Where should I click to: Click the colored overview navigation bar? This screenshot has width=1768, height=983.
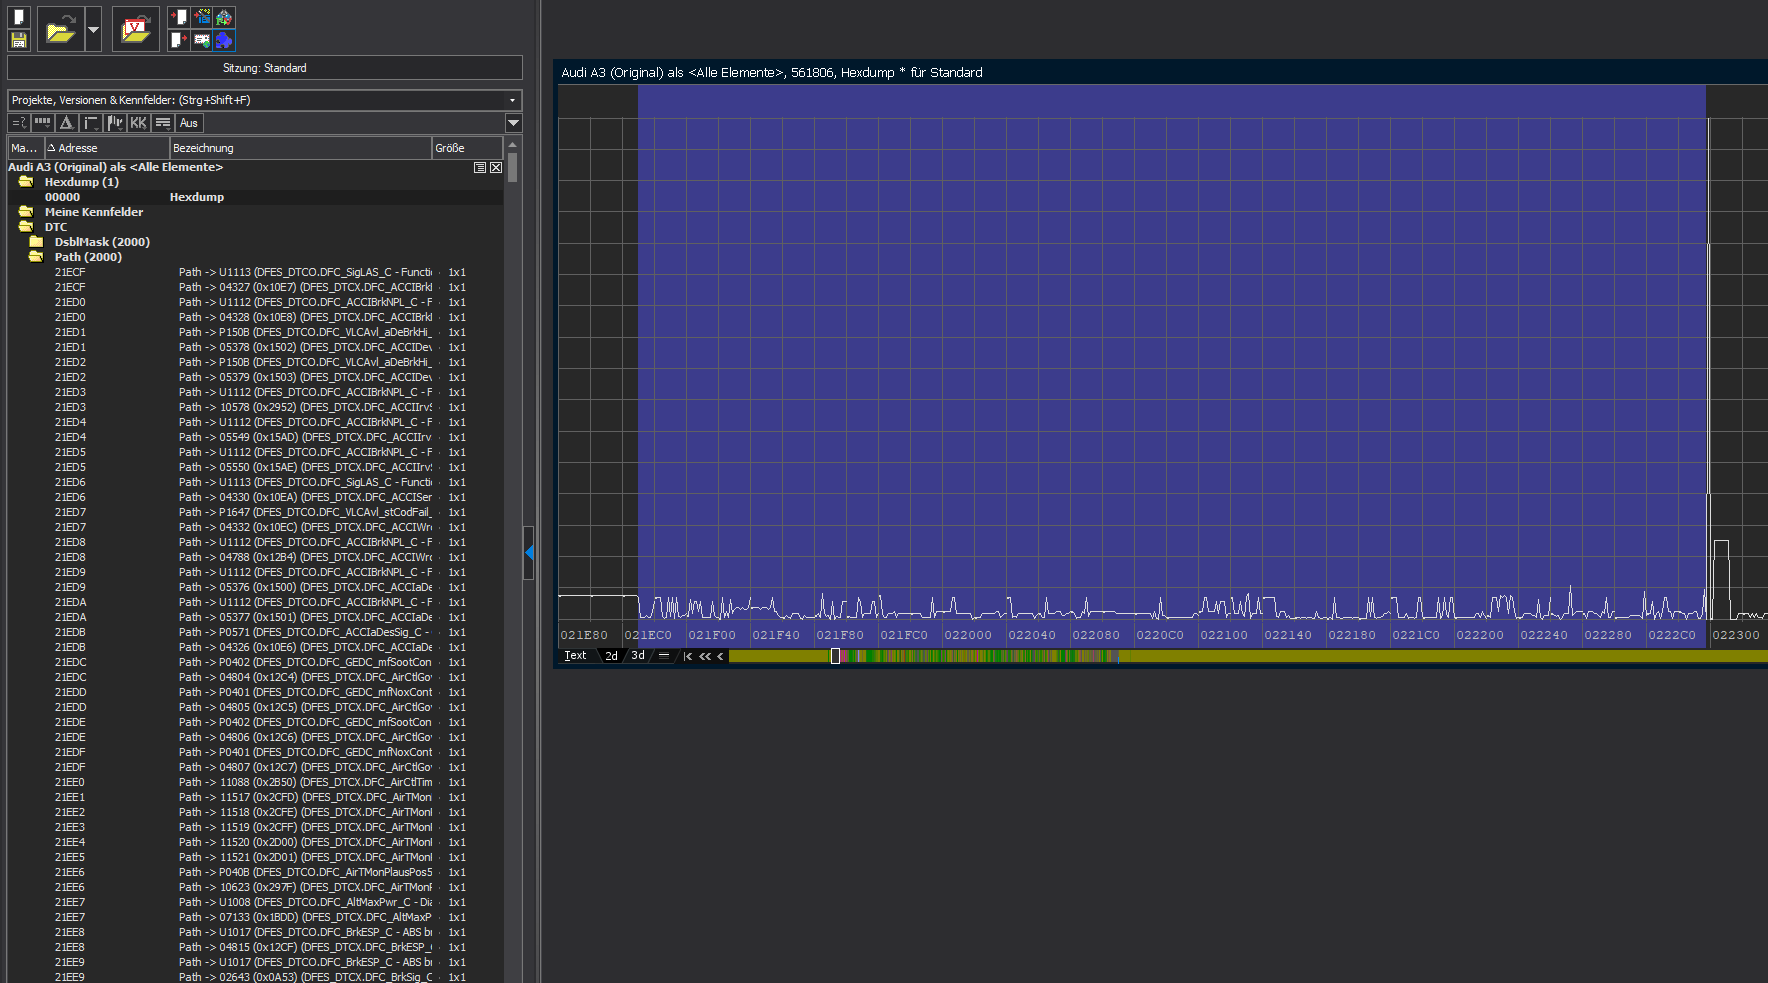click(1248, 656)
